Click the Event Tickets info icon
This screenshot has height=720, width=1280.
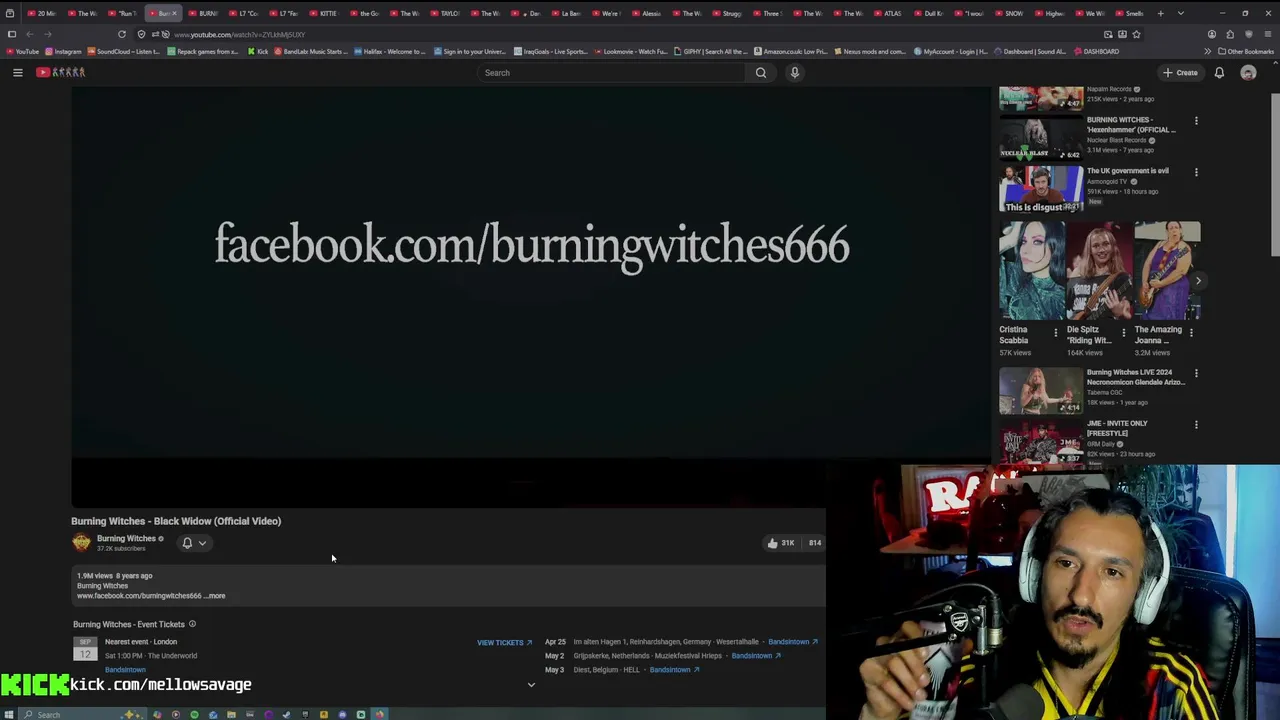tap(192, 624)
